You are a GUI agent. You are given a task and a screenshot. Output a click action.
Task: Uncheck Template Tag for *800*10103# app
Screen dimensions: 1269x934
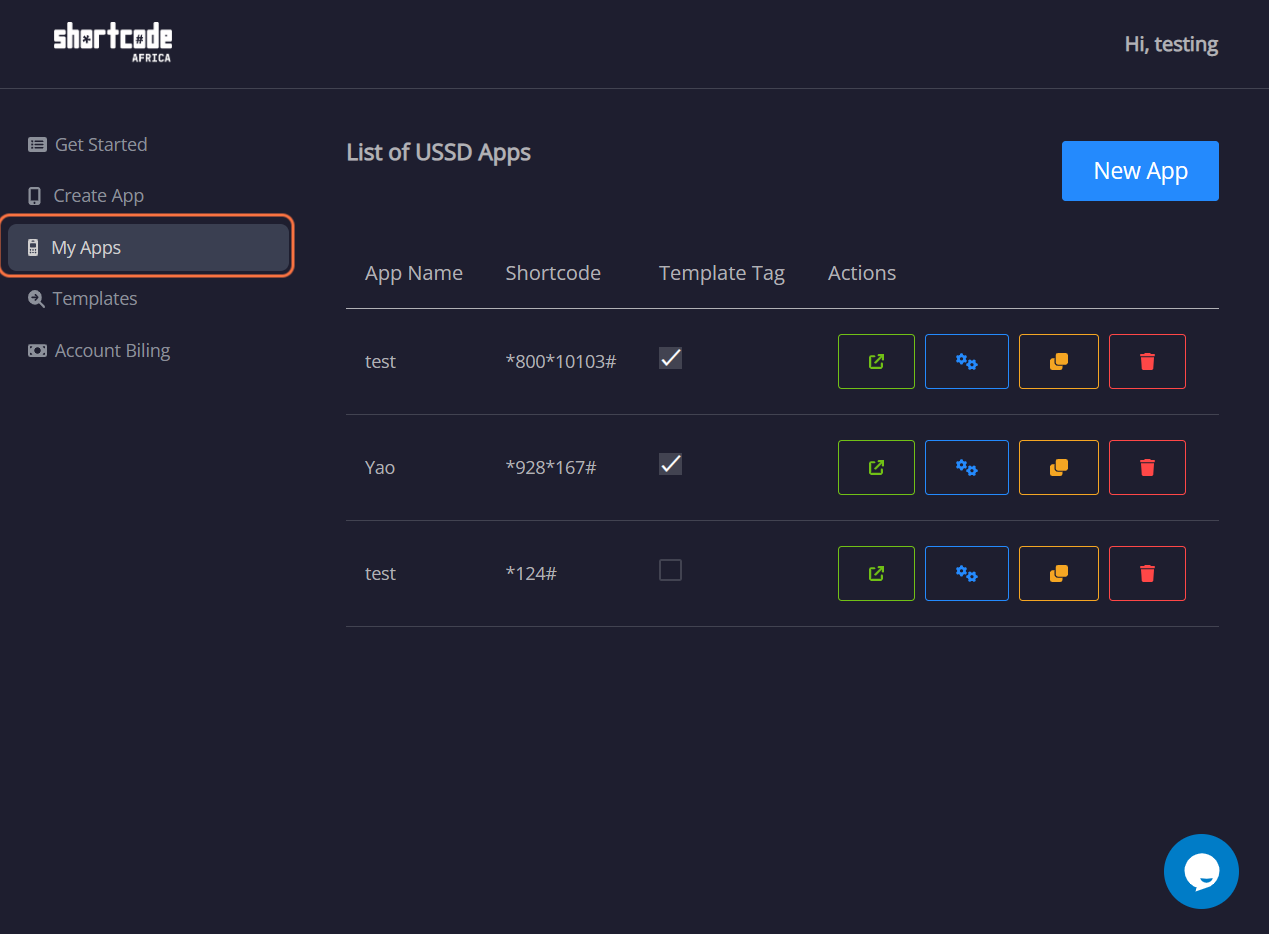(670, 357)
